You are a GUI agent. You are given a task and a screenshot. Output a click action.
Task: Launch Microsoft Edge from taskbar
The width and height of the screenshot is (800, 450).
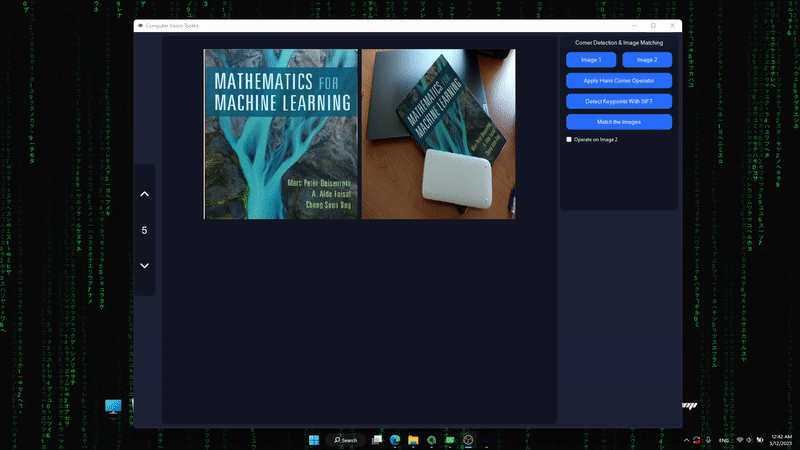(395, 440)
